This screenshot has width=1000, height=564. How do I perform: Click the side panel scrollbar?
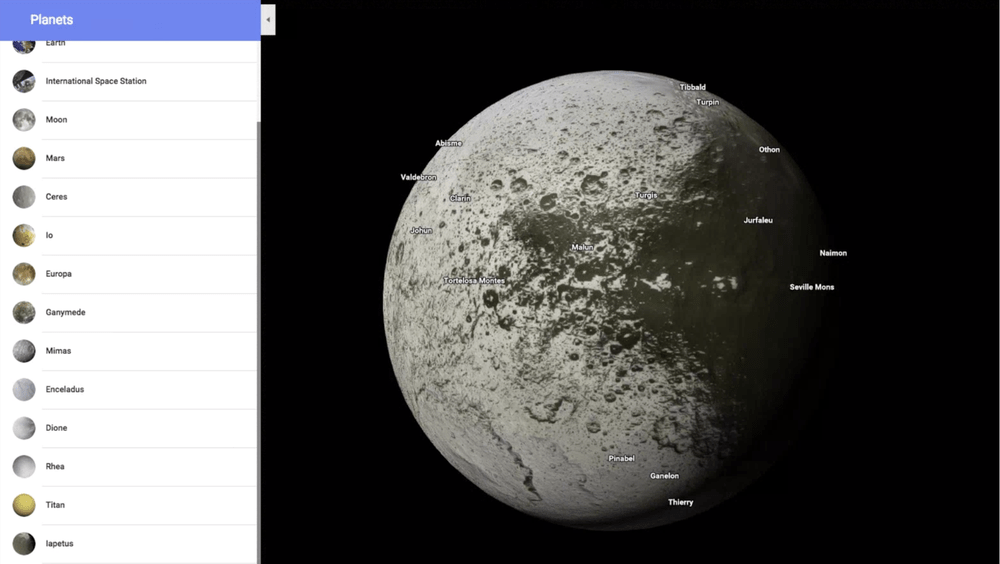(x=258, y=341)
